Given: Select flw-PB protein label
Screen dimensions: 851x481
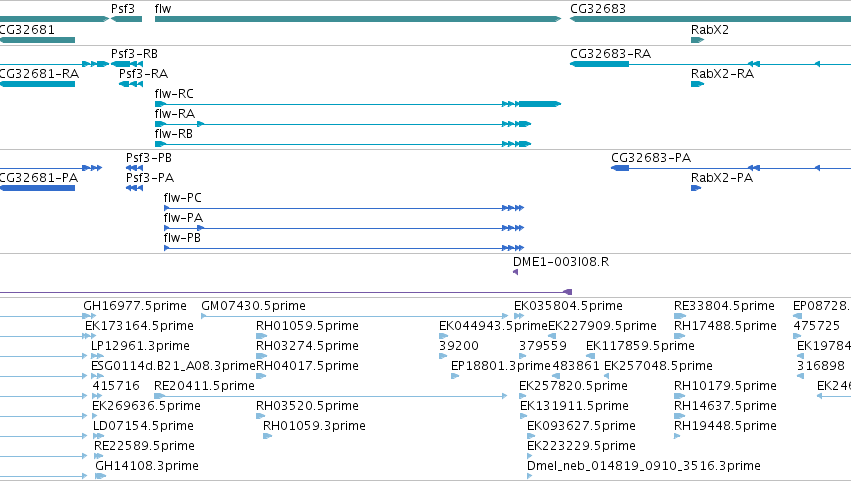Looking at the screenshot, I should 182,238.
